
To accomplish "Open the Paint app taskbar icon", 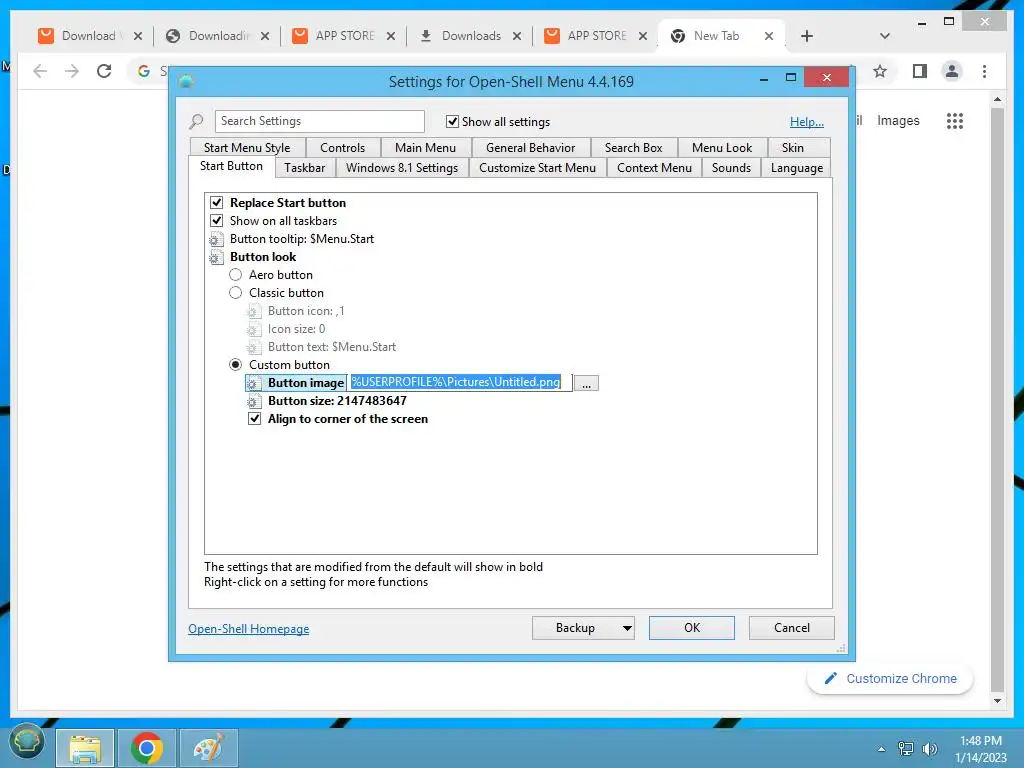I will pos(208,748).
